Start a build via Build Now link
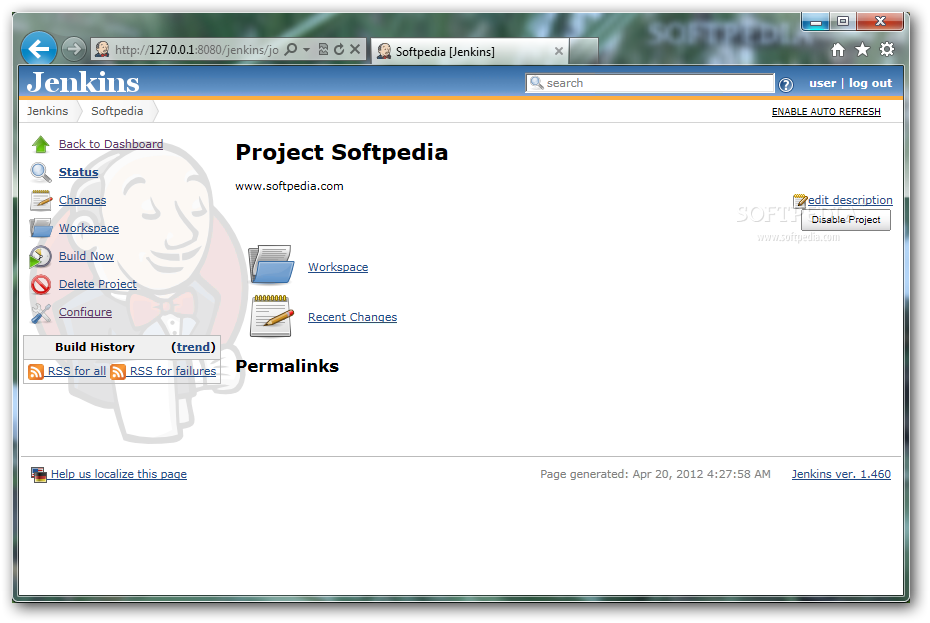The width and height of the screenshot is (930, 623). tap(87, 256)
